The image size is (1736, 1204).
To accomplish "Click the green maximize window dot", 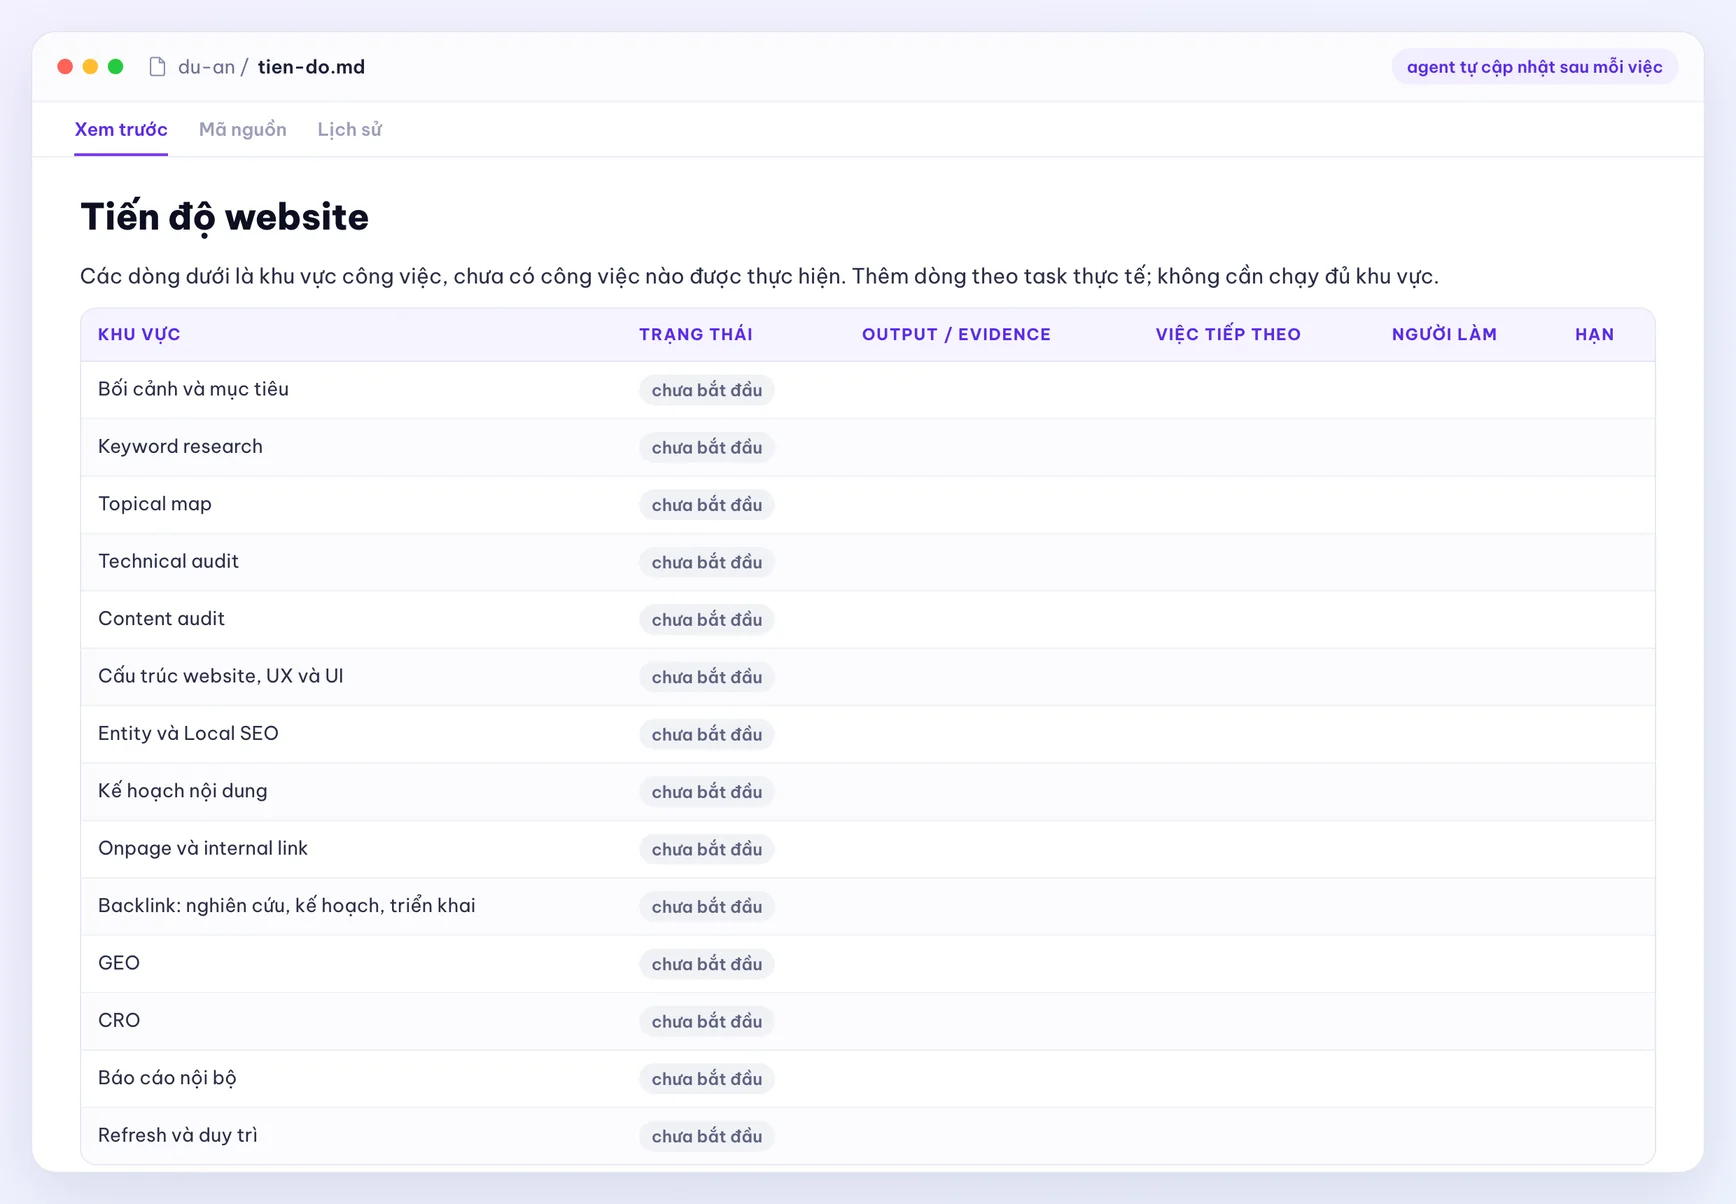I will point(116,67).
